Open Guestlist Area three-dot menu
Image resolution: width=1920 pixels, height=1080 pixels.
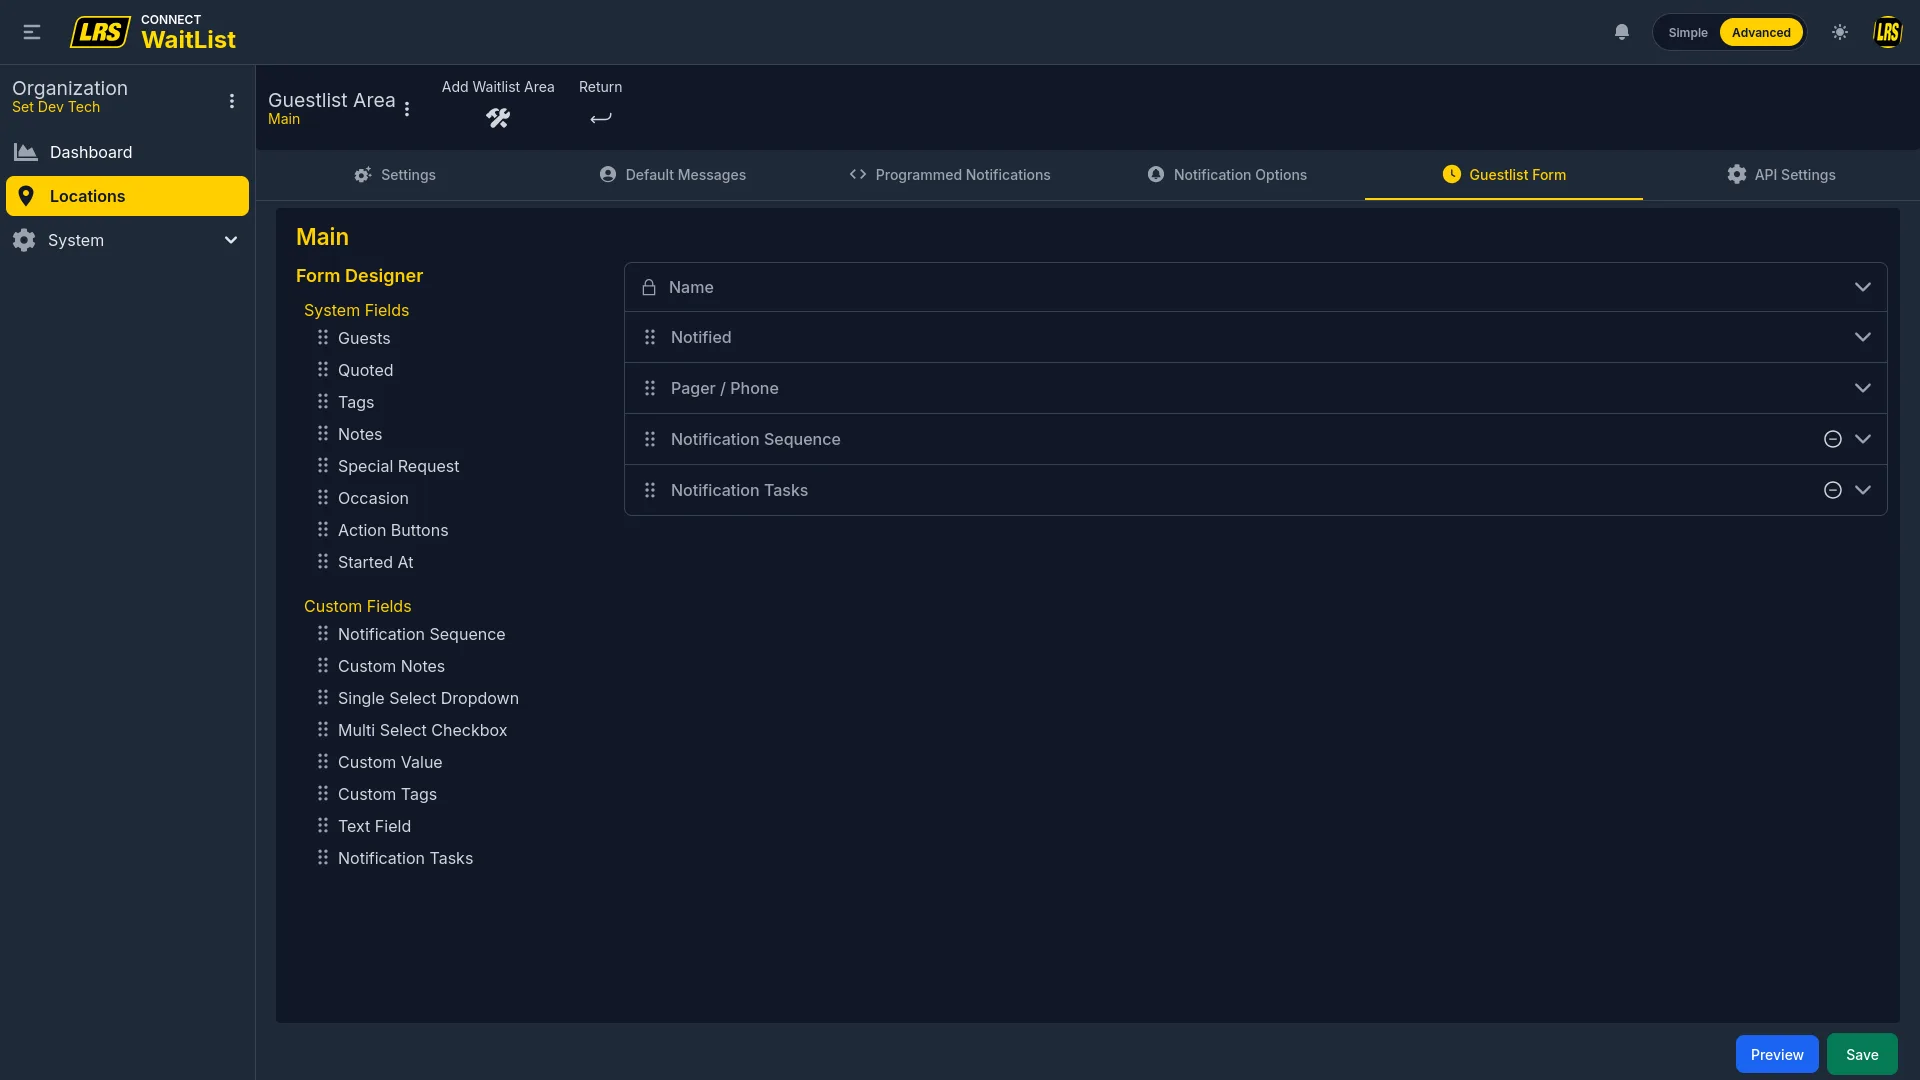(407, 109)
